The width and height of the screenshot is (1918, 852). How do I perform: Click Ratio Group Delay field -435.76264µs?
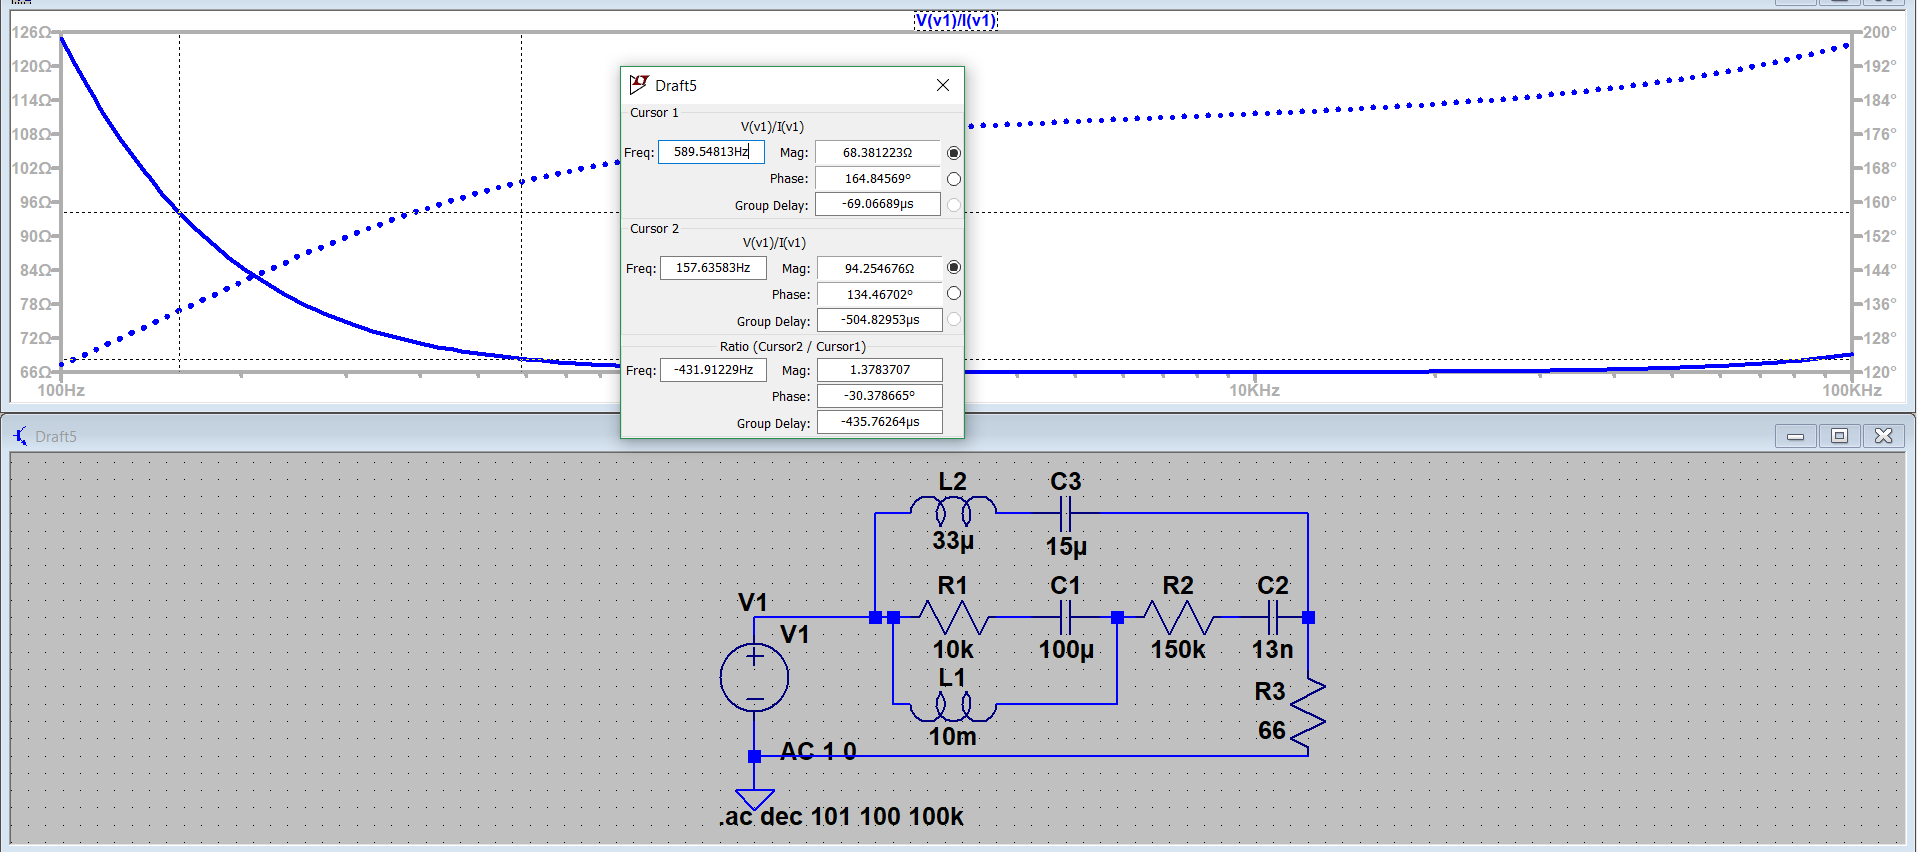point(879,422)
